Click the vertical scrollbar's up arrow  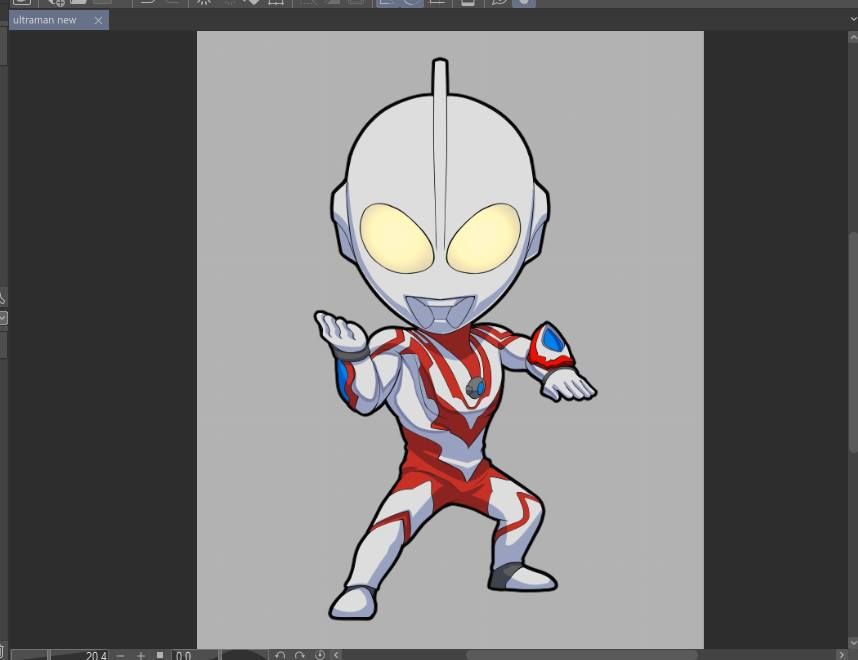tap(853, 38)
